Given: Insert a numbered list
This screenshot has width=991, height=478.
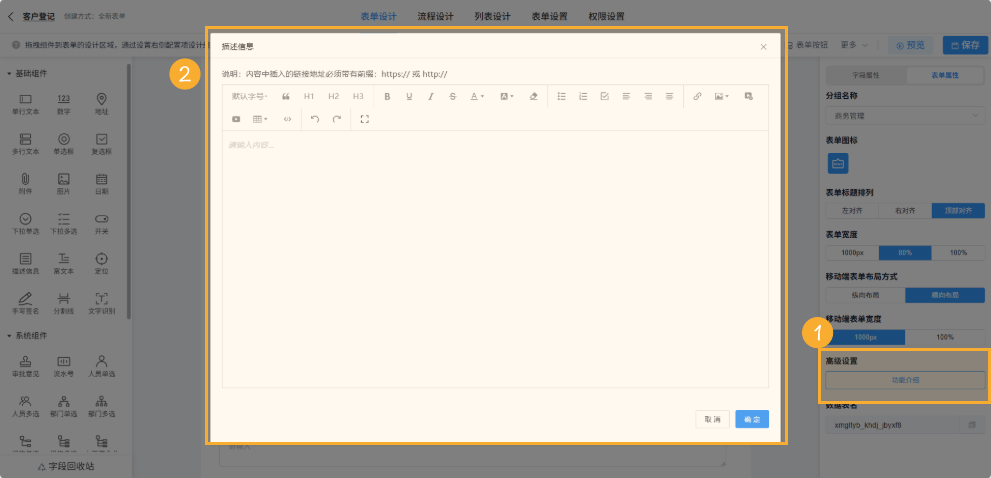Looking at the screenshot, I should (583, 96).
